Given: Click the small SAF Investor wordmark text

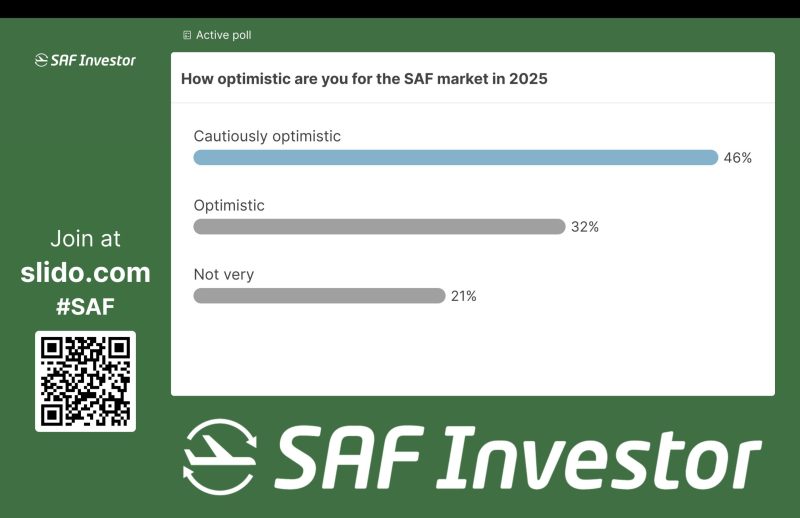Looking at the screenshot, I should point(93,60).
